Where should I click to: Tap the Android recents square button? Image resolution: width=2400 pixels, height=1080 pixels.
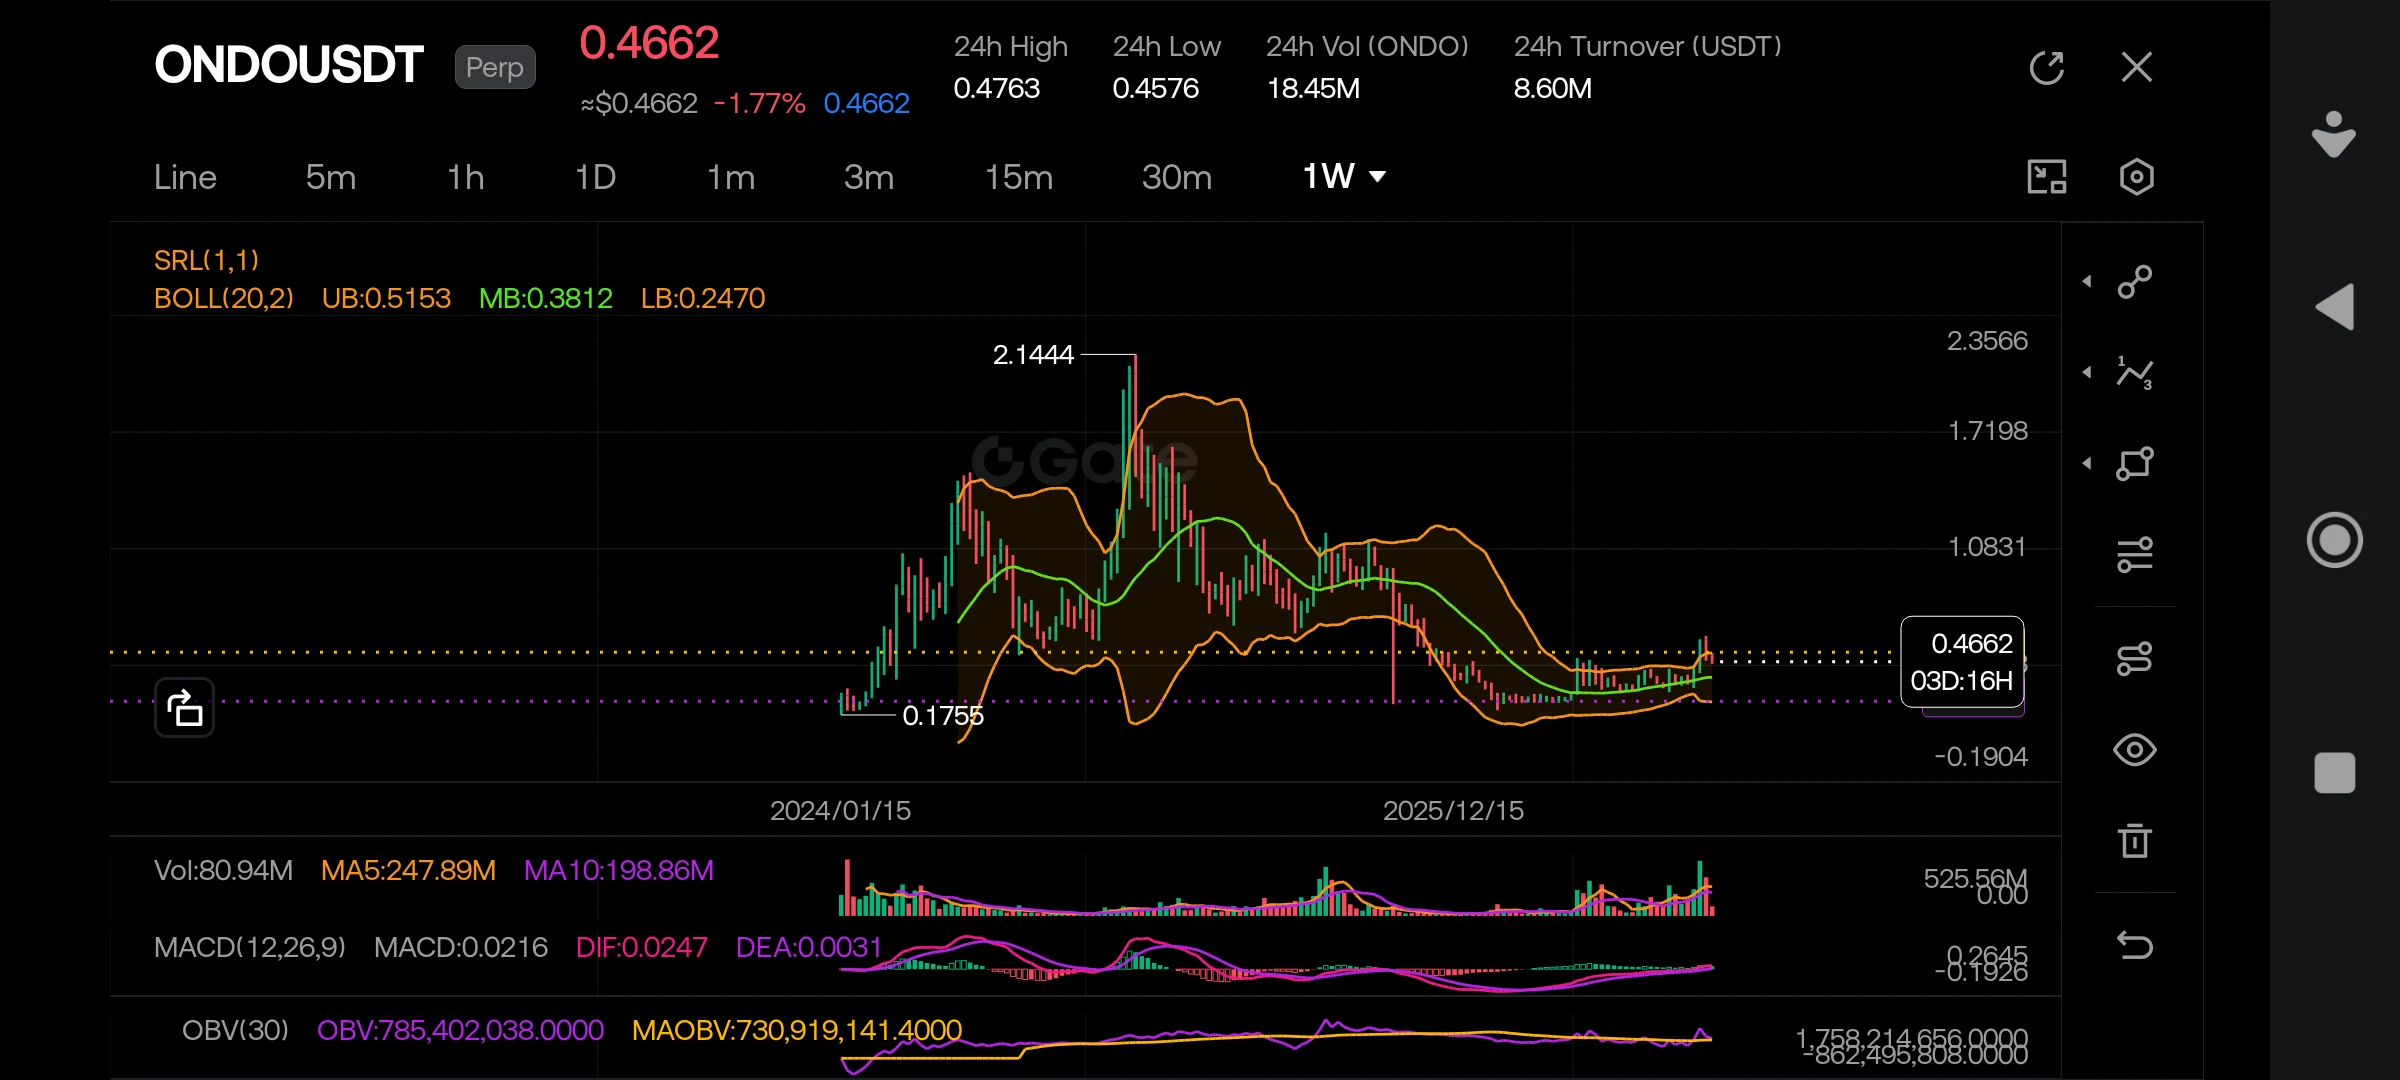coord(2335,773)
